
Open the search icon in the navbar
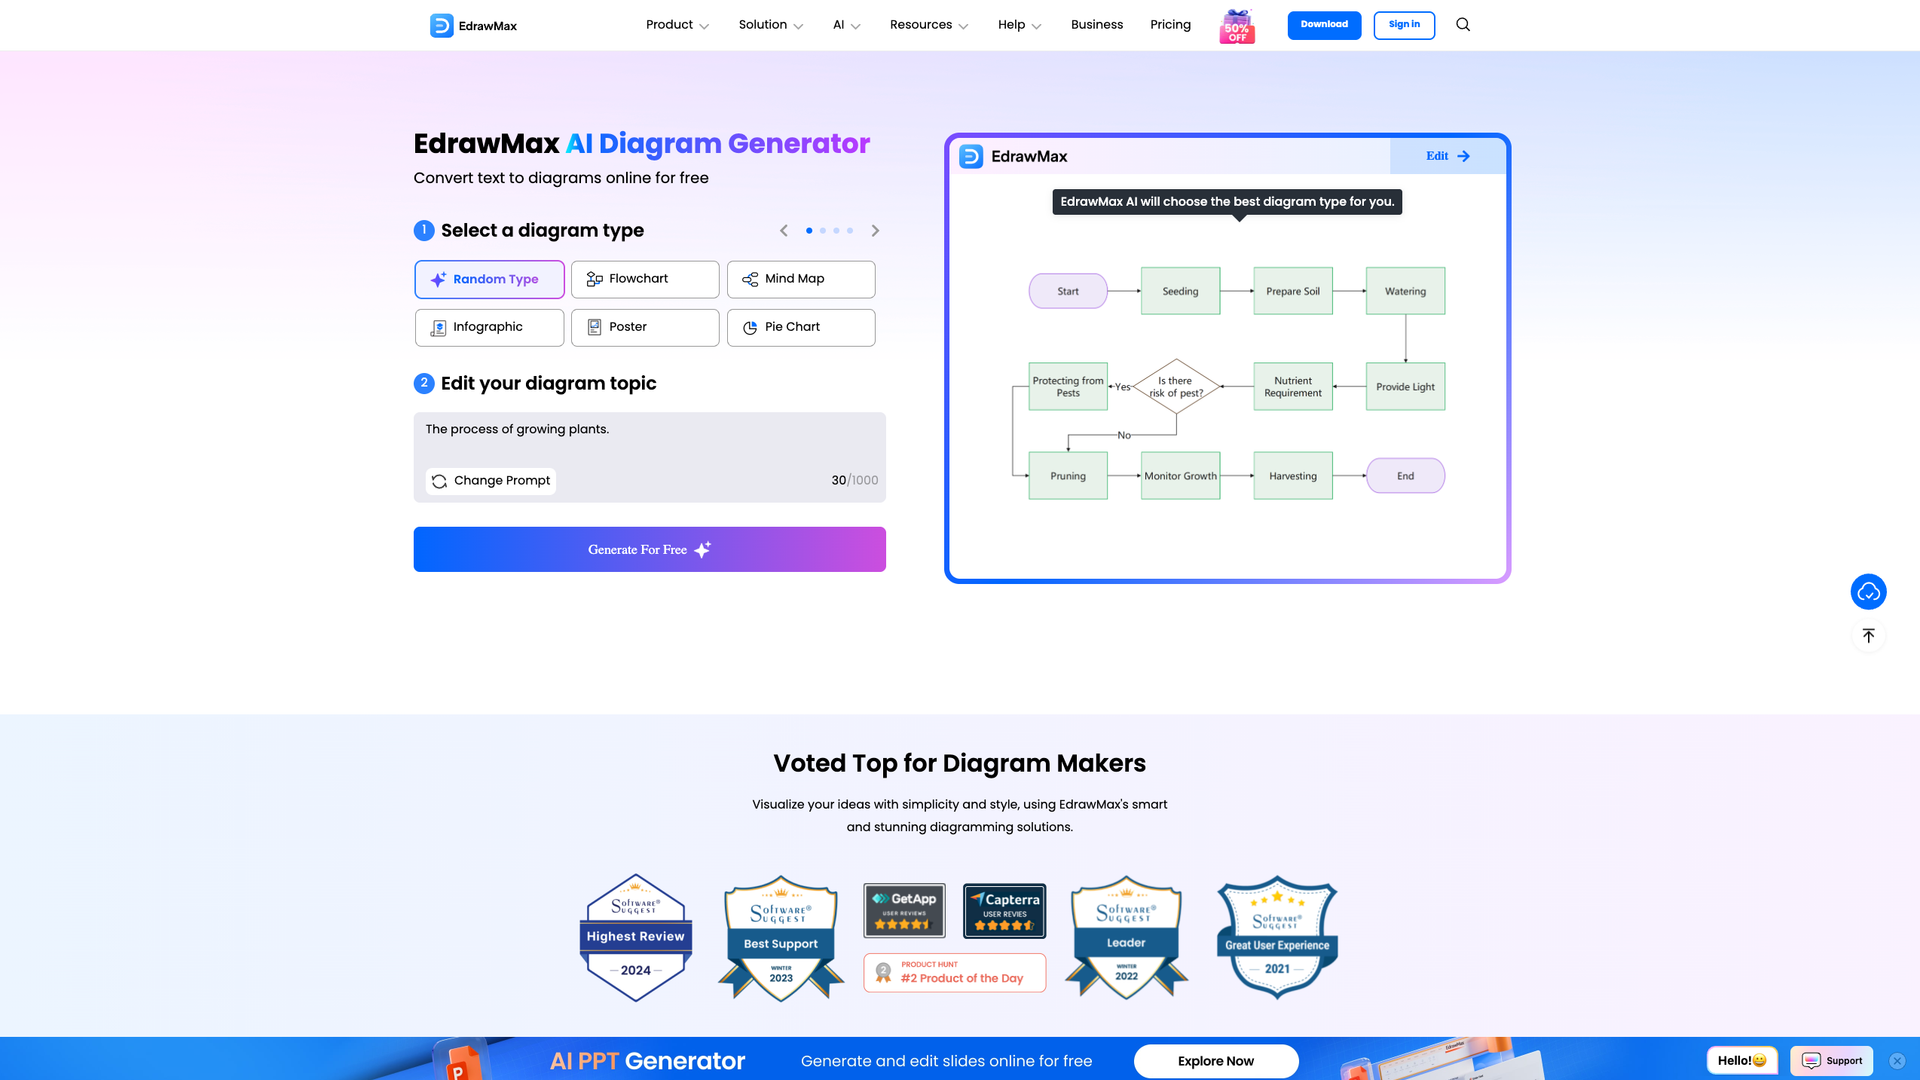1462,24
